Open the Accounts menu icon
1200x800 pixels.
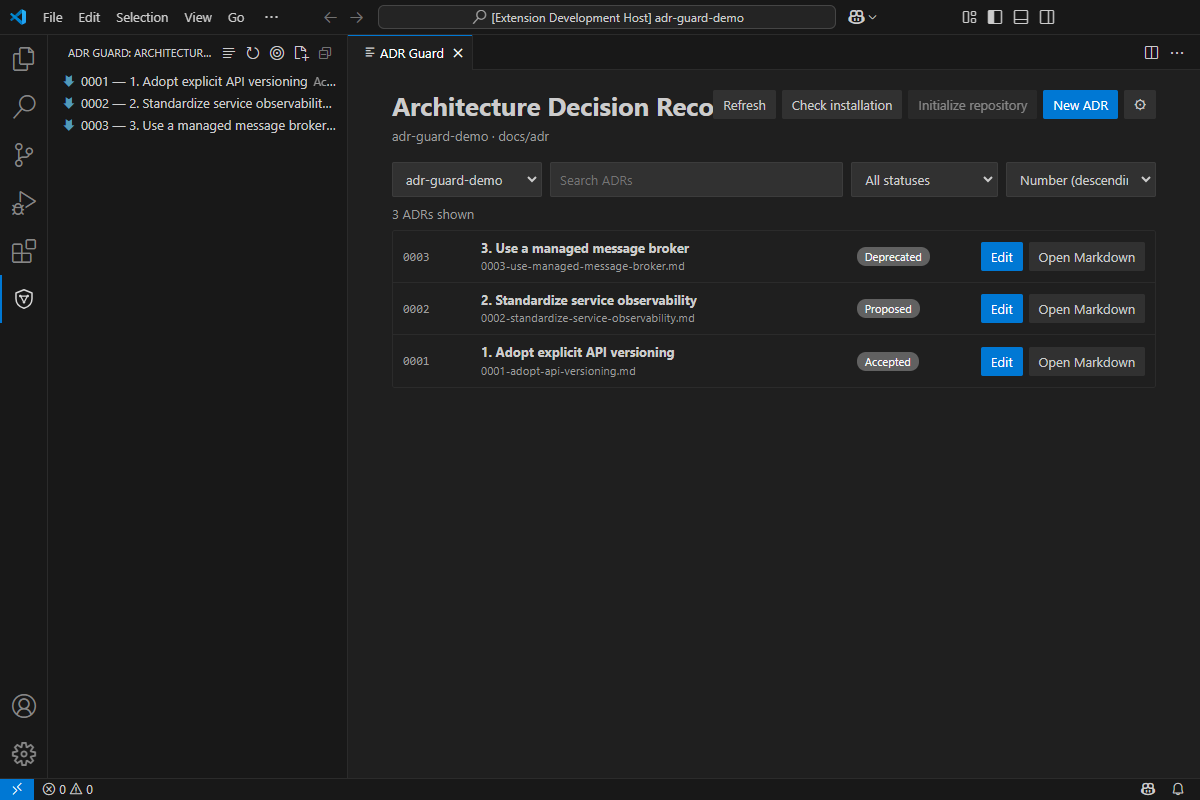(24, 706)
